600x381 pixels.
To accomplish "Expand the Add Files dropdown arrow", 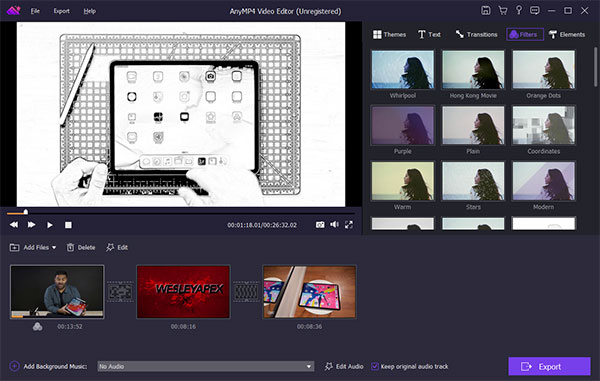I will (54, 247).
